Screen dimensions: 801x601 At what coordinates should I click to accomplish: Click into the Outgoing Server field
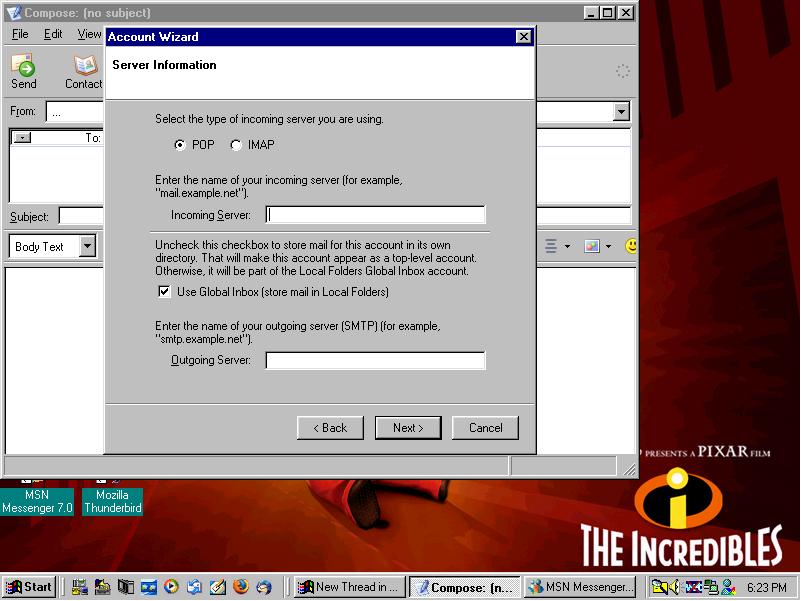coord(375,360)
